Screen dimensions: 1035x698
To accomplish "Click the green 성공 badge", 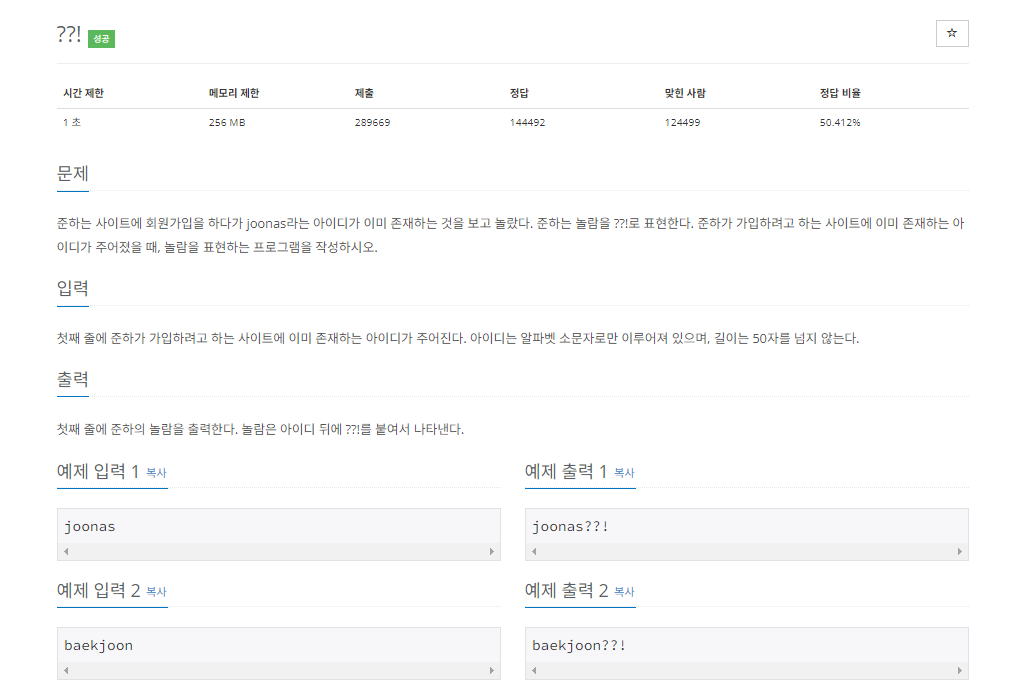I will [x=101, y=39].
